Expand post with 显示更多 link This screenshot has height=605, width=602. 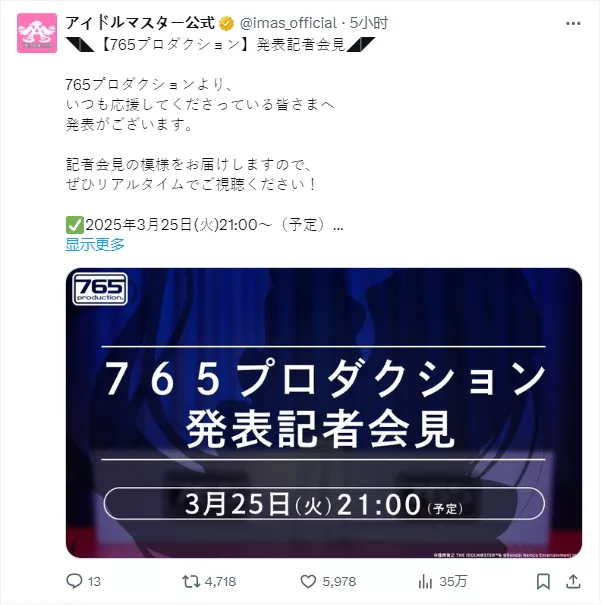(x=95, y=244)
